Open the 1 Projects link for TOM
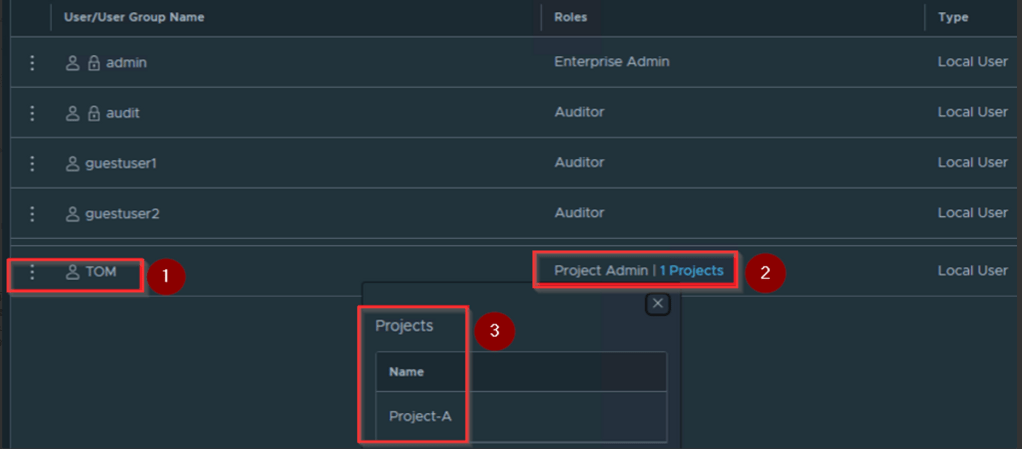The width and height of the screenshot is (1022, 449). point(691,271)
